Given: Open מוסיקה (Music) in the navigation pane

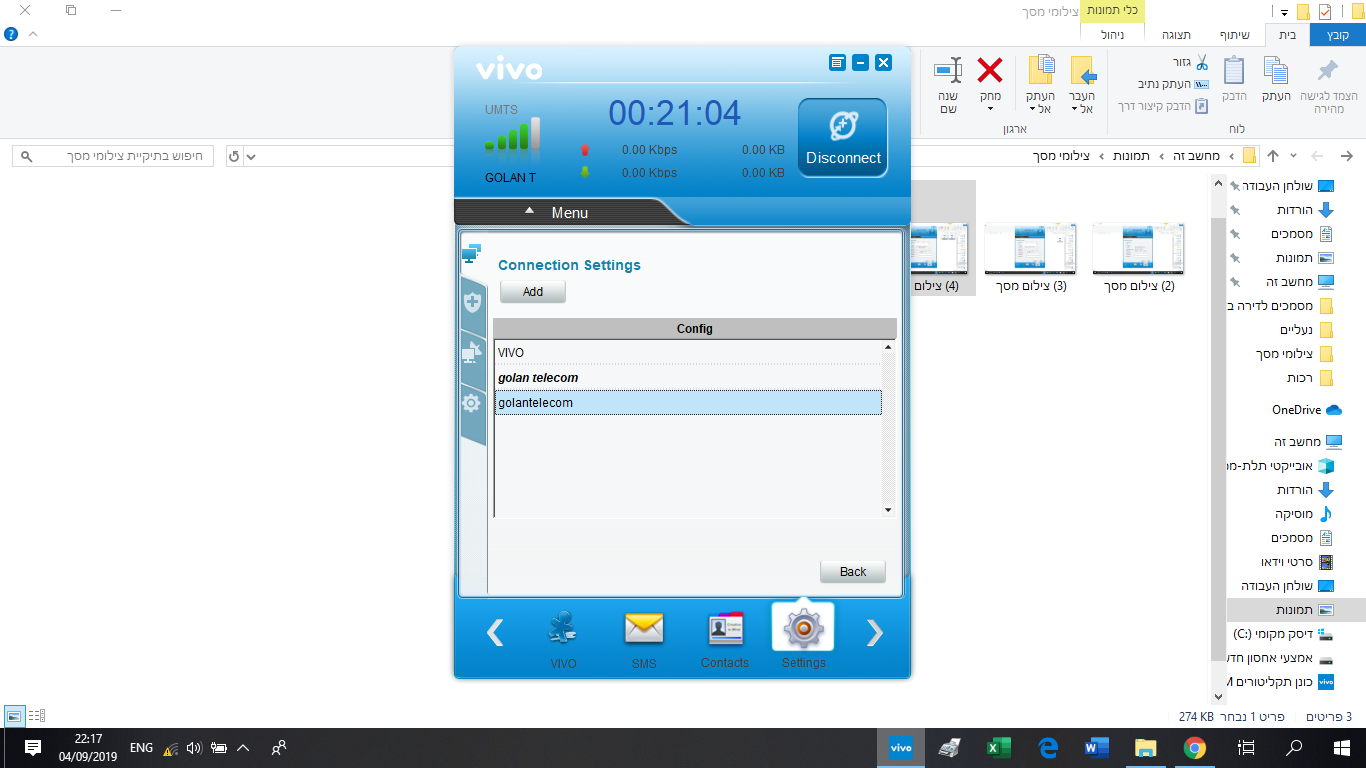Looking at the screenshot, I should 1304,514.
